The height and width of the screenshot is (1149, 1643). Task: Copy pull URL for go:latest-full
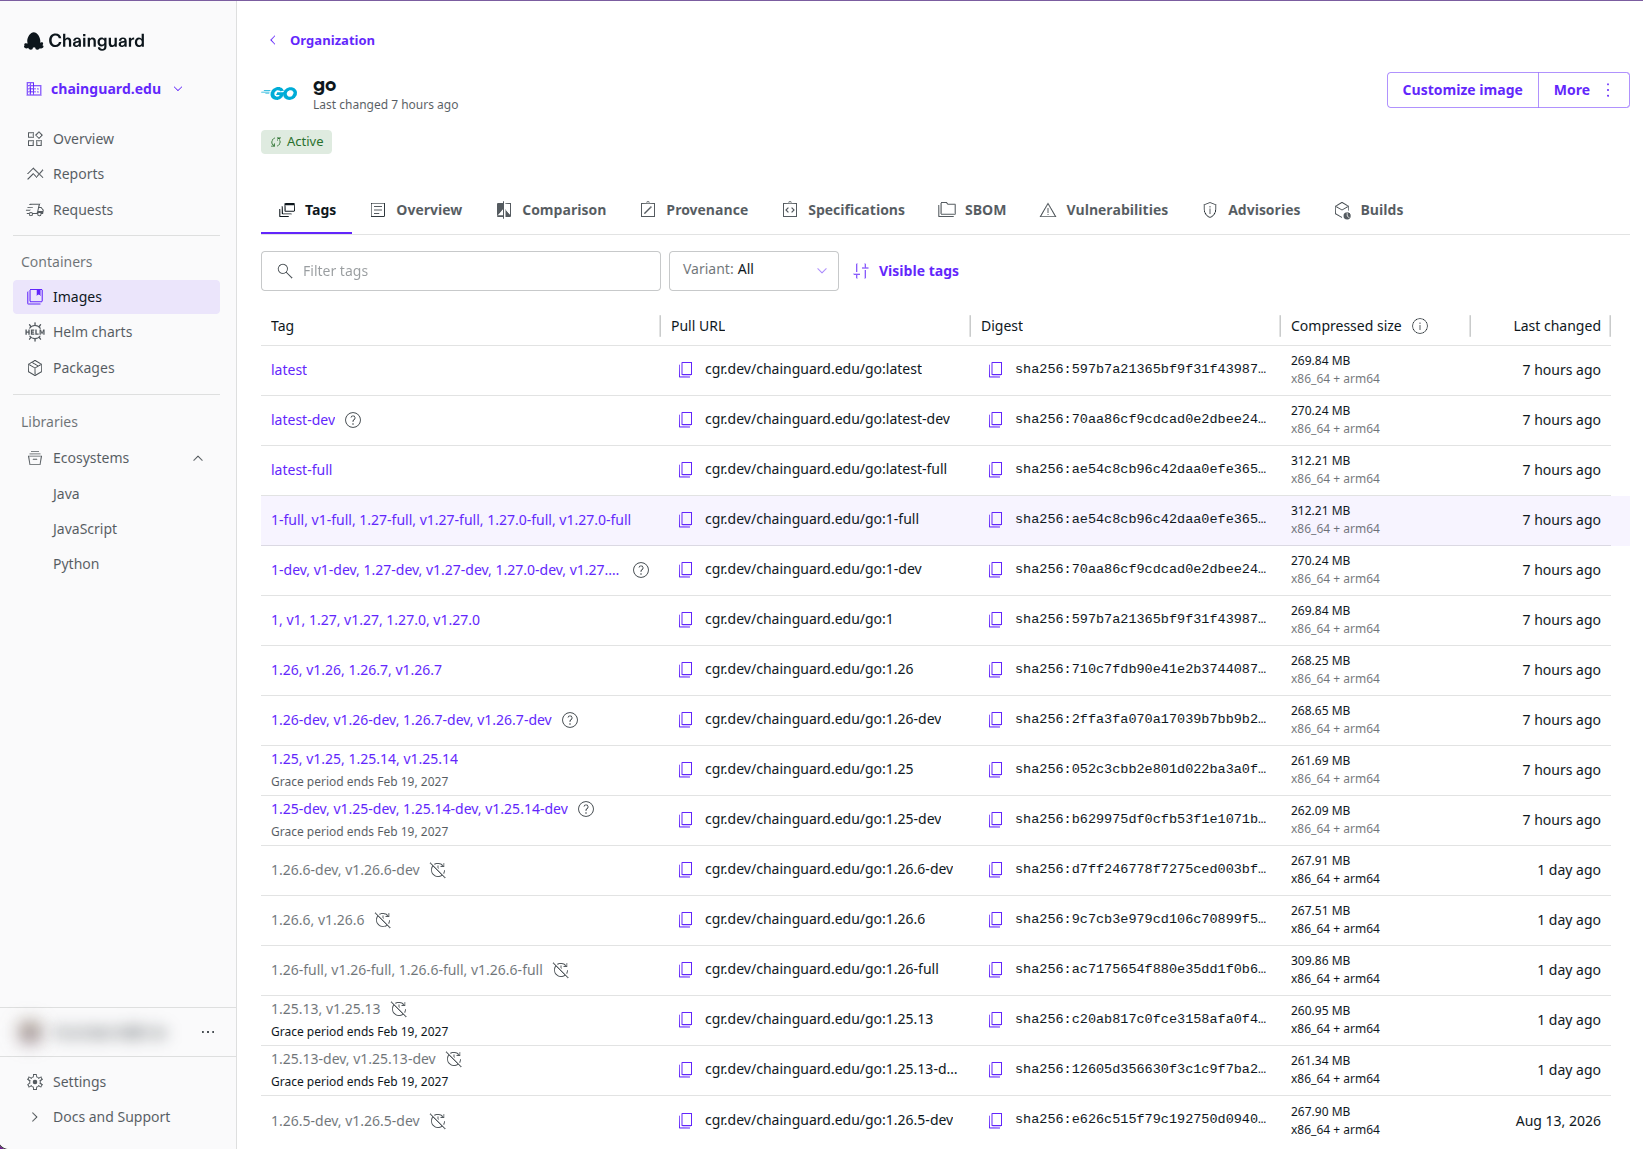coord(685,470)
